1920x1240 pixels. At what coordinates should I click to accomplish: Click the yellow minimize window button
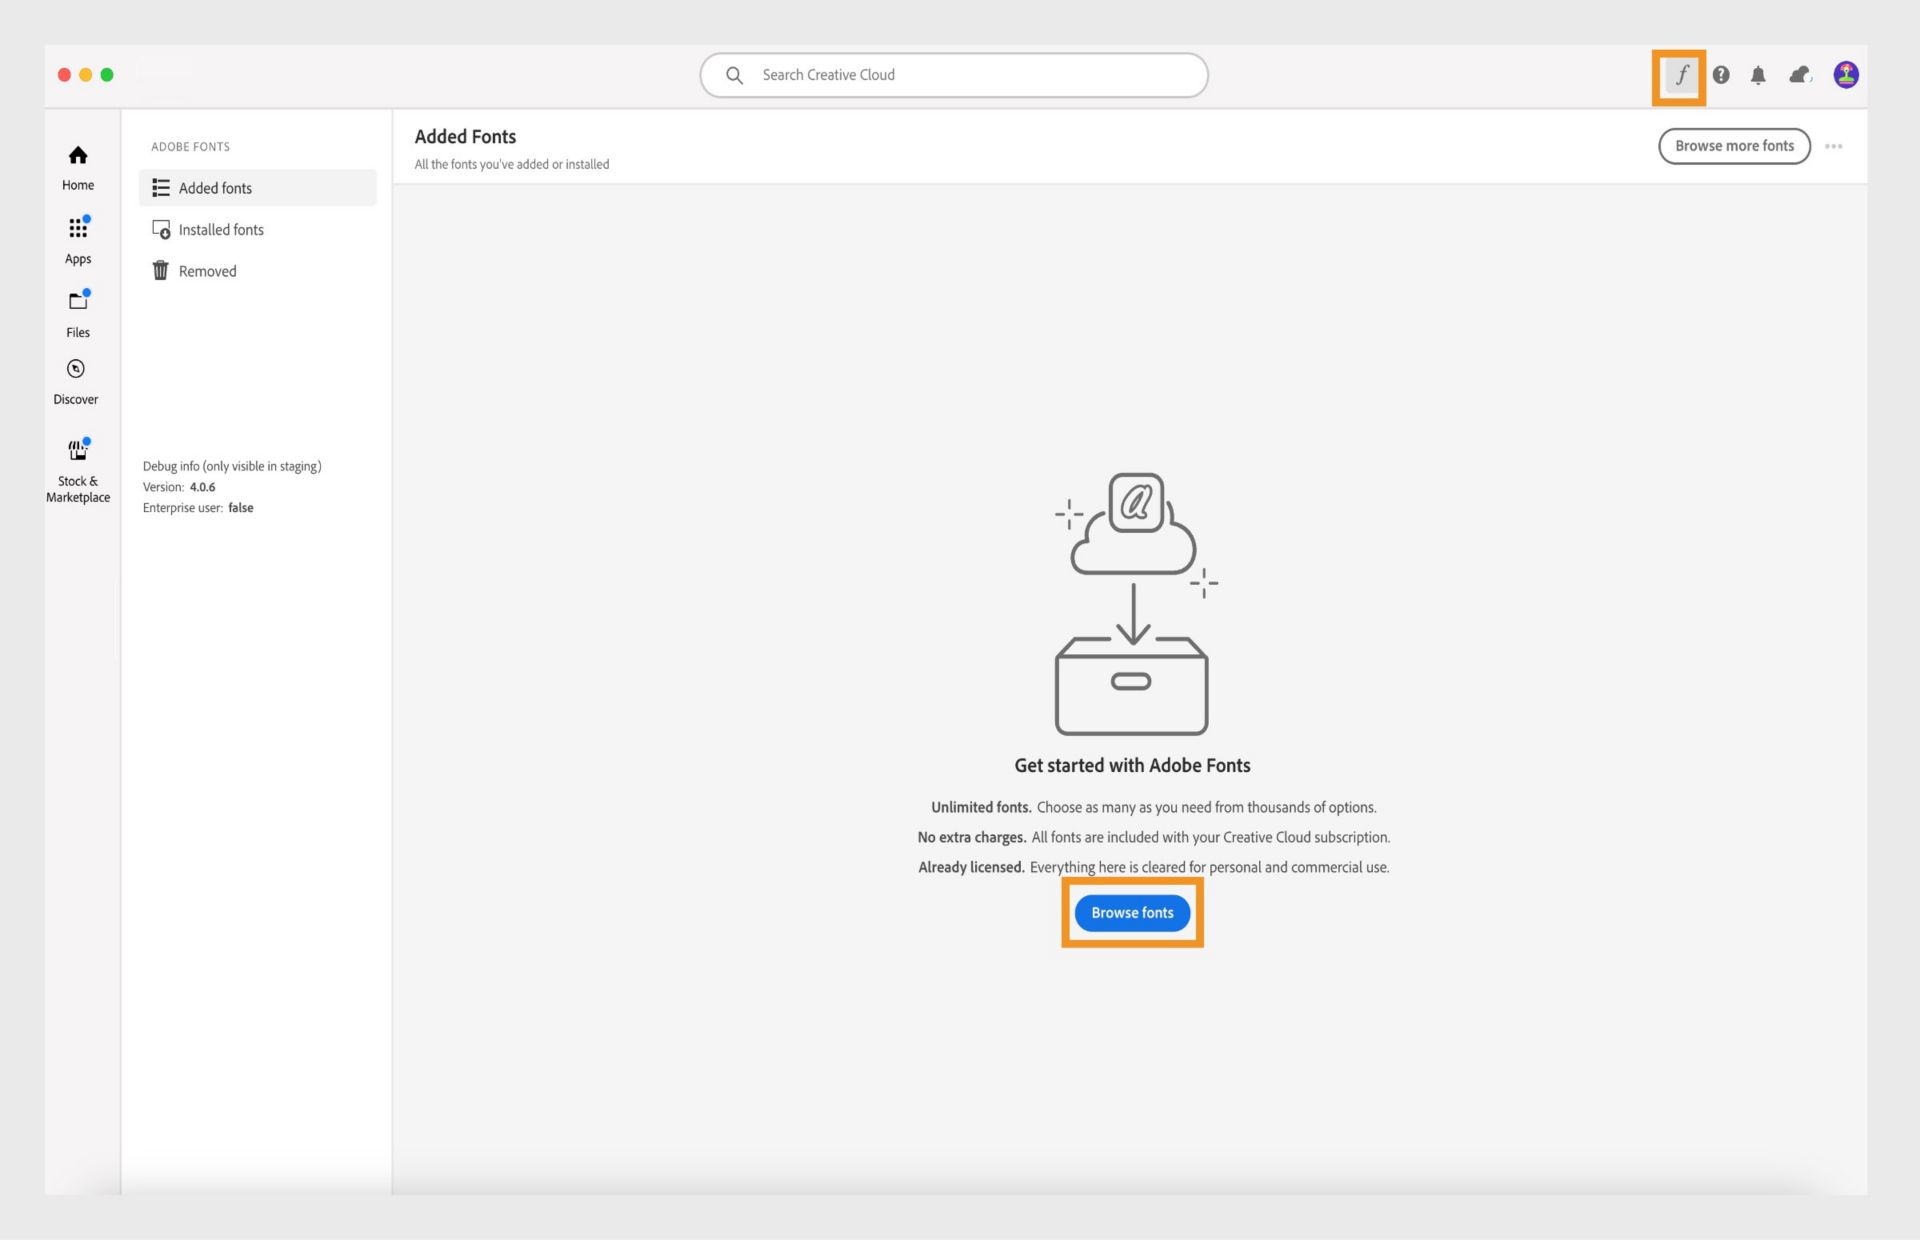(86, 75)
